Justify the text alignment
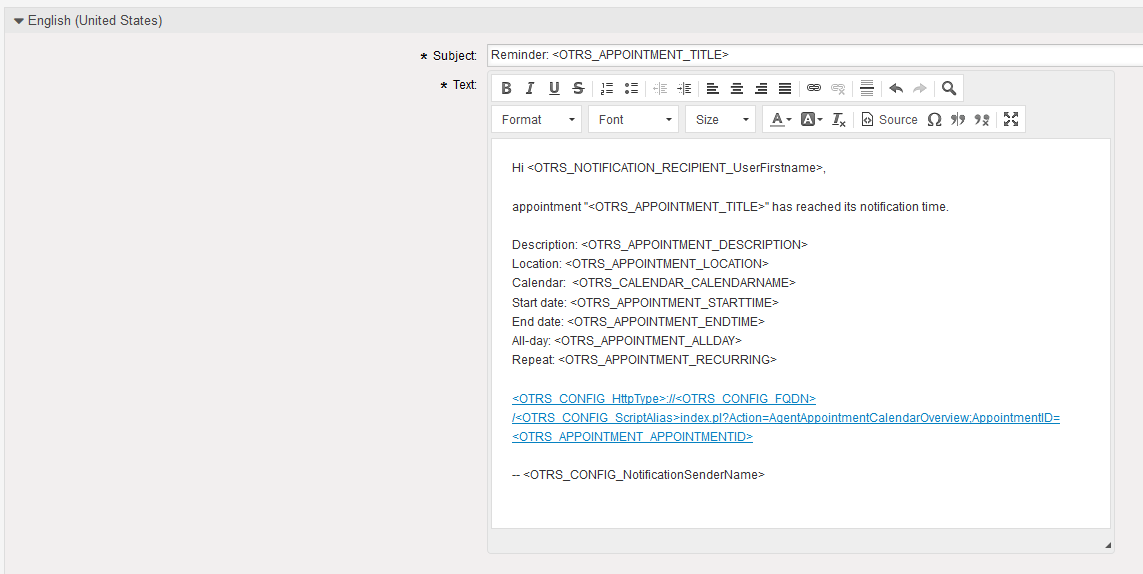 [785, 88]
